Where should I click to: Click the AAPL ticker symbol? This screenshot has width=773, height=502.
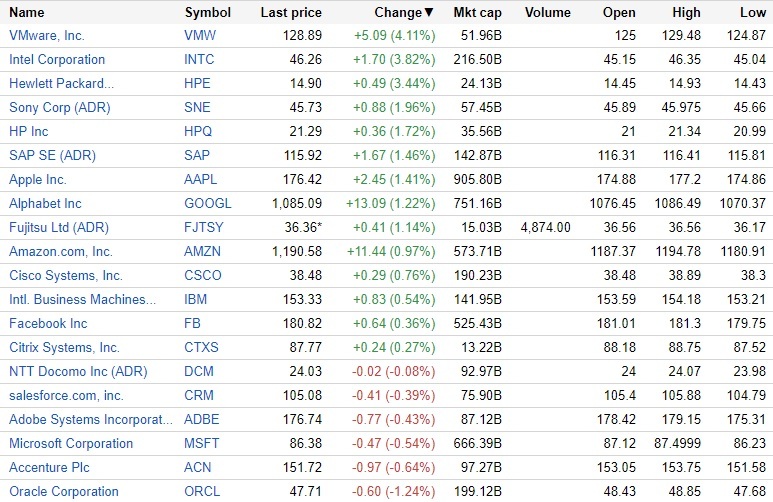pyautogui.click(x=200, y=179)
